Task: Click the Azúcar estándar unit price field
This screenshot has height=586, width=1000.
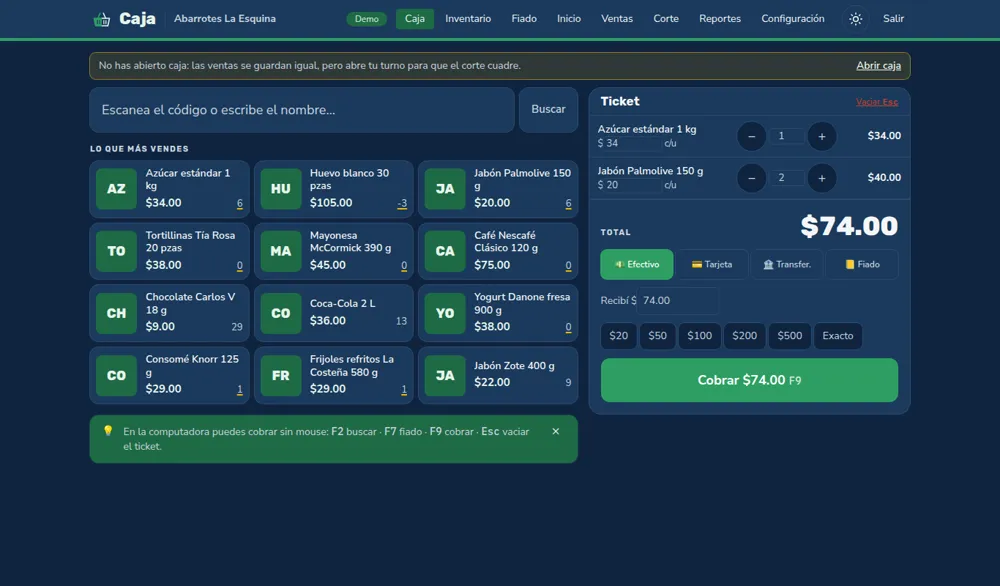Action: pyautogui.click(x=632, y=143)
